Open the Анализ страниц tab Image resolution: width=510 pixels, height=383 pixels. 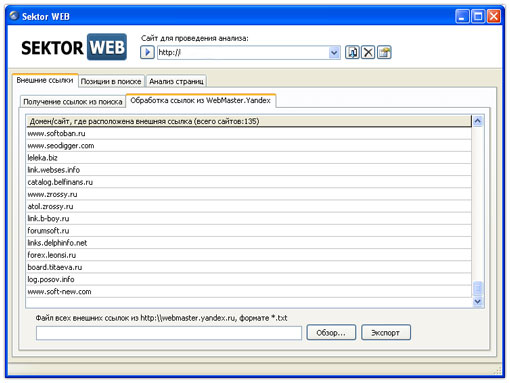(176, 81)
